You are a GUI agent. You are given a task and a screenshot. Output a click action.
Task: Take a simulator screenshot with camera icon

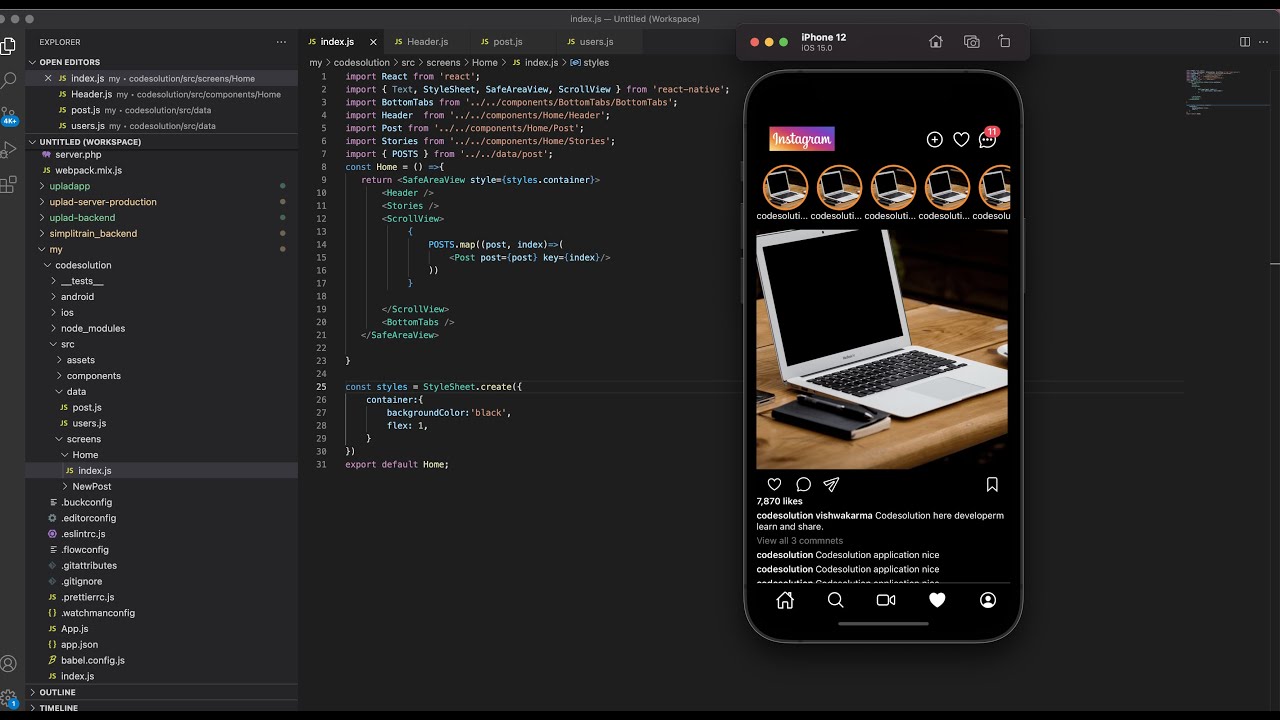(x=971, y=42)
